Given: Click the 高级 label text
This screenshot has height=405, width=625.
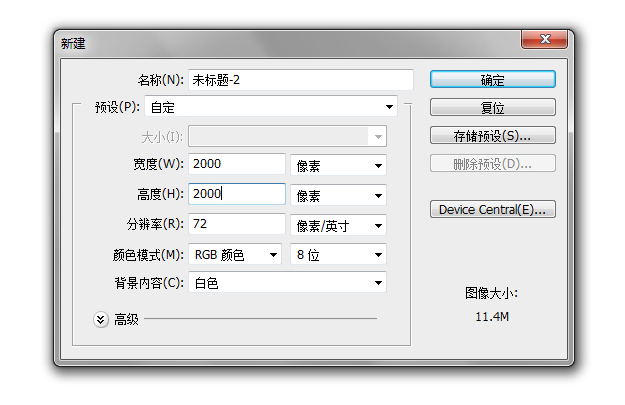Looking at the screenshot, I should point(126,319).
